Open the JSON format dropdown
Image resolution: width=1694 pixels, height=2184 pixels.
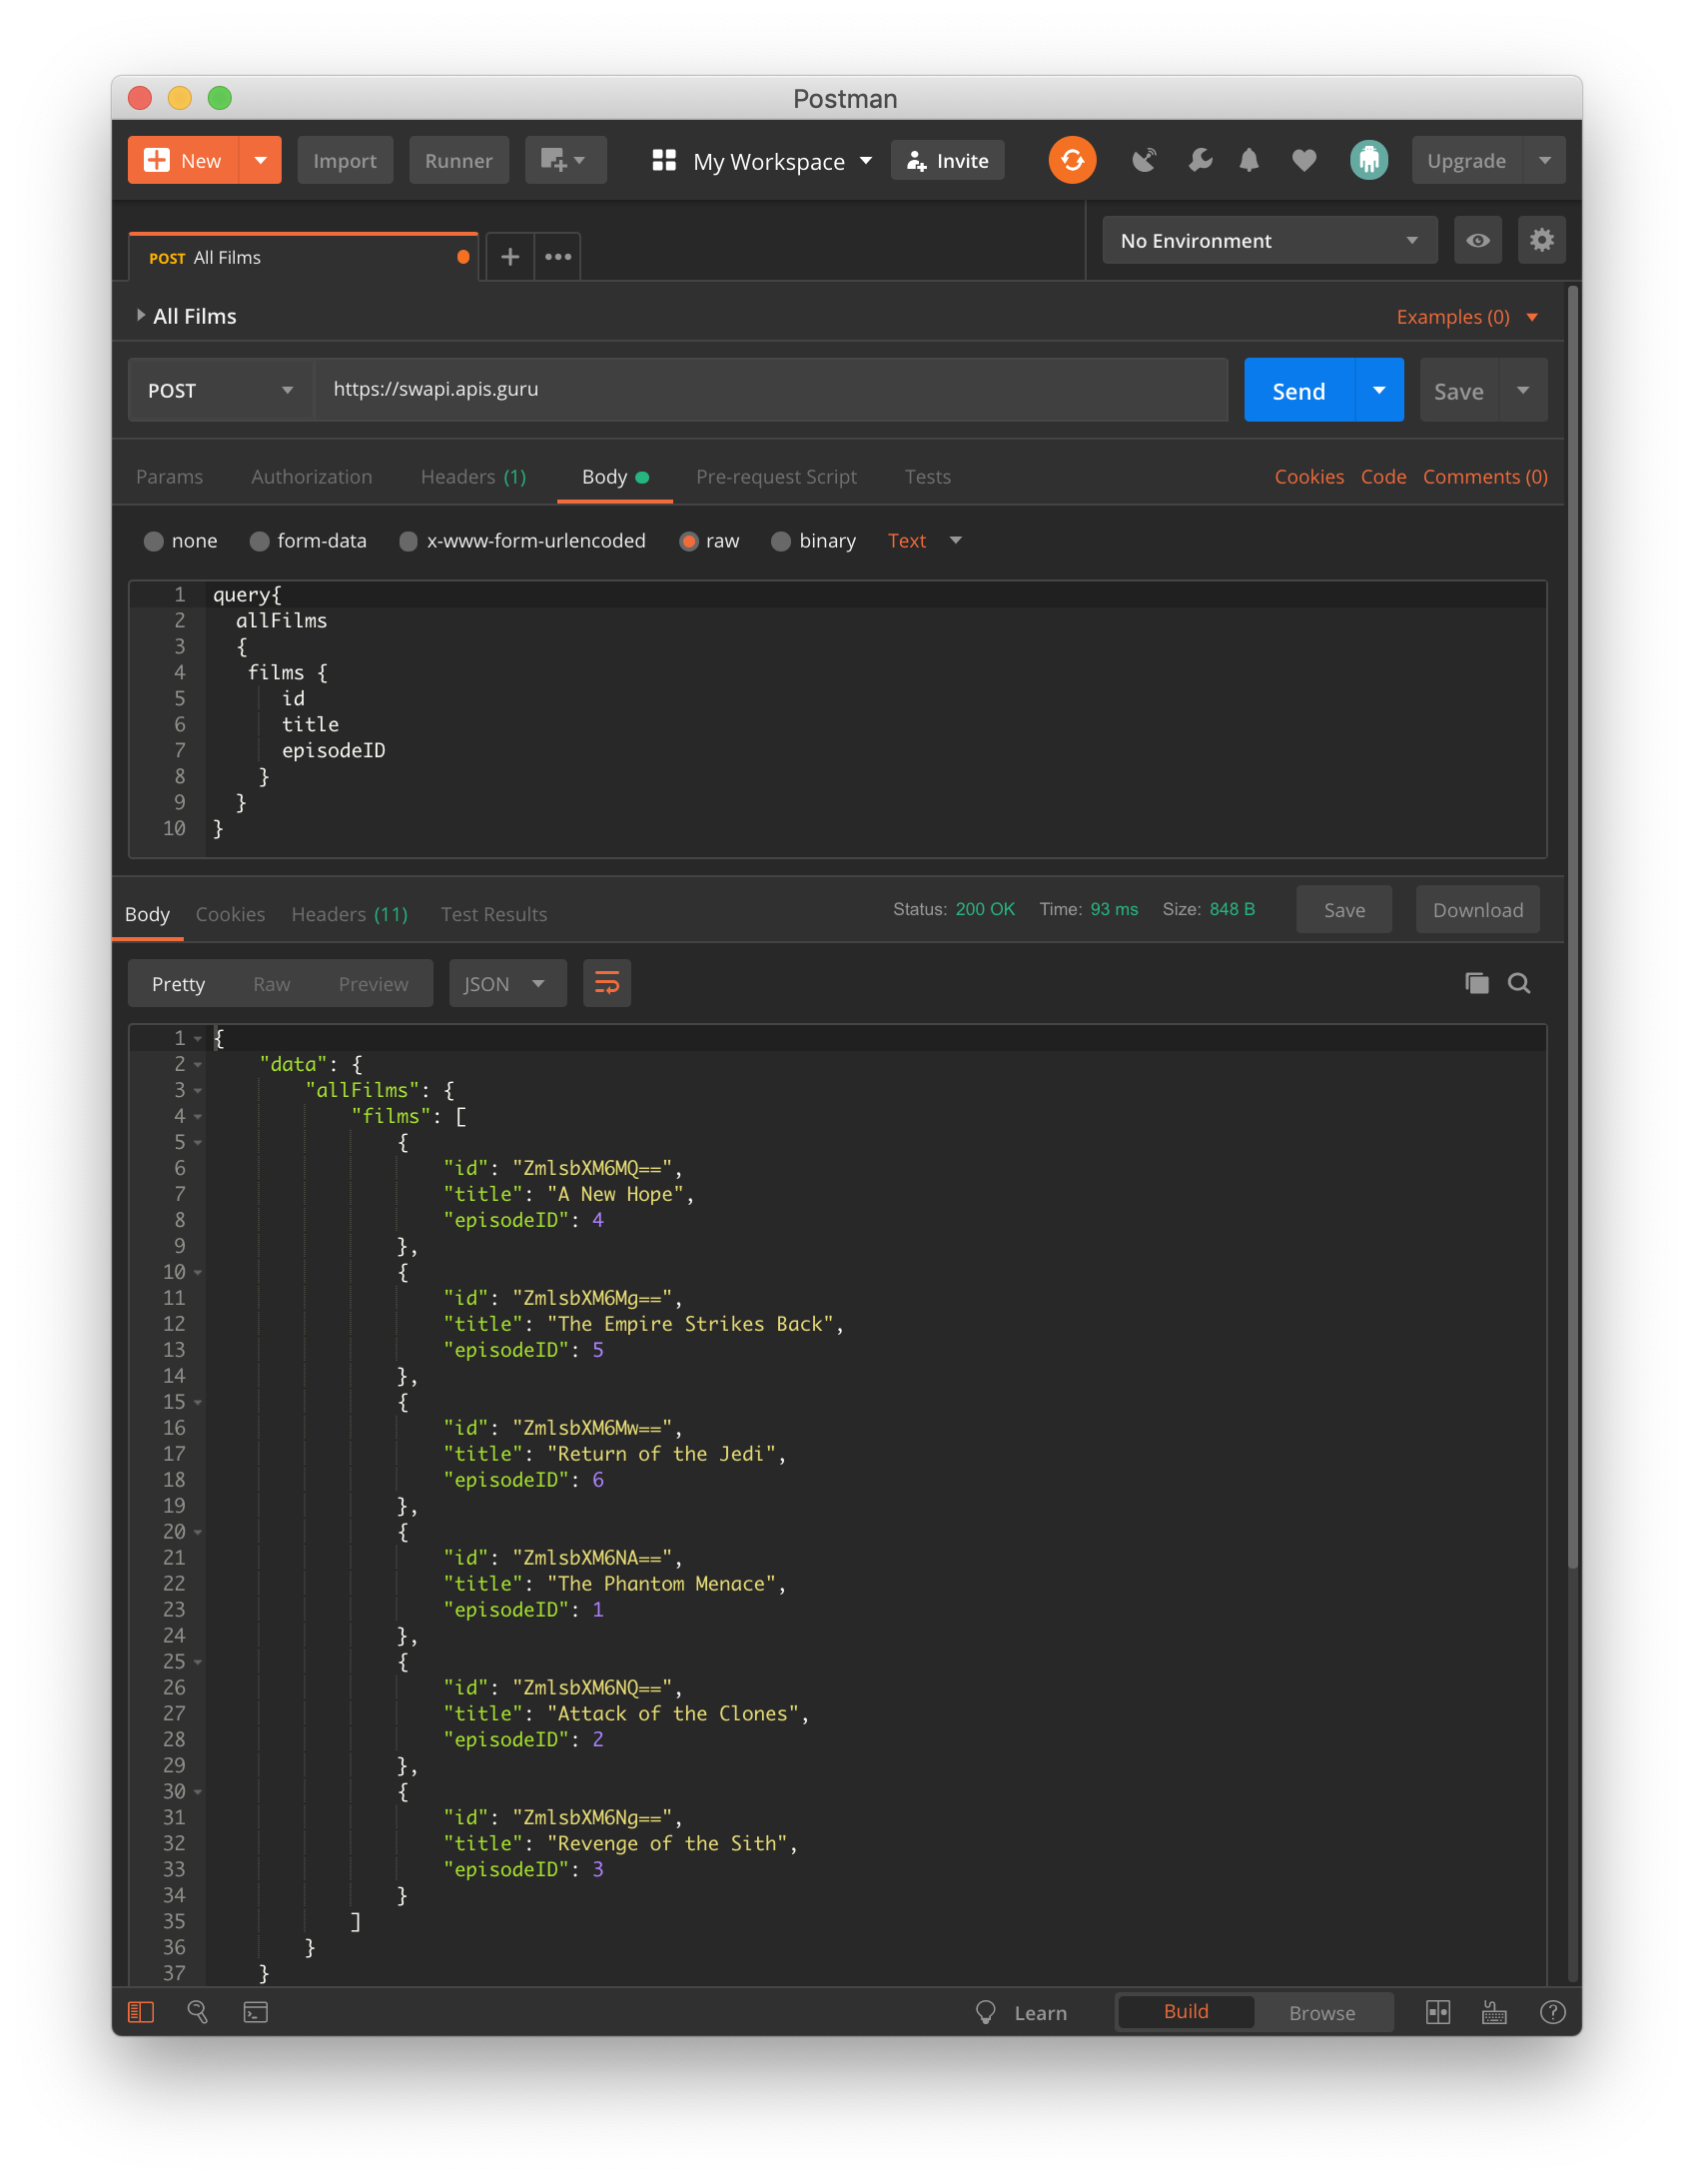click(x=506, y=983)
